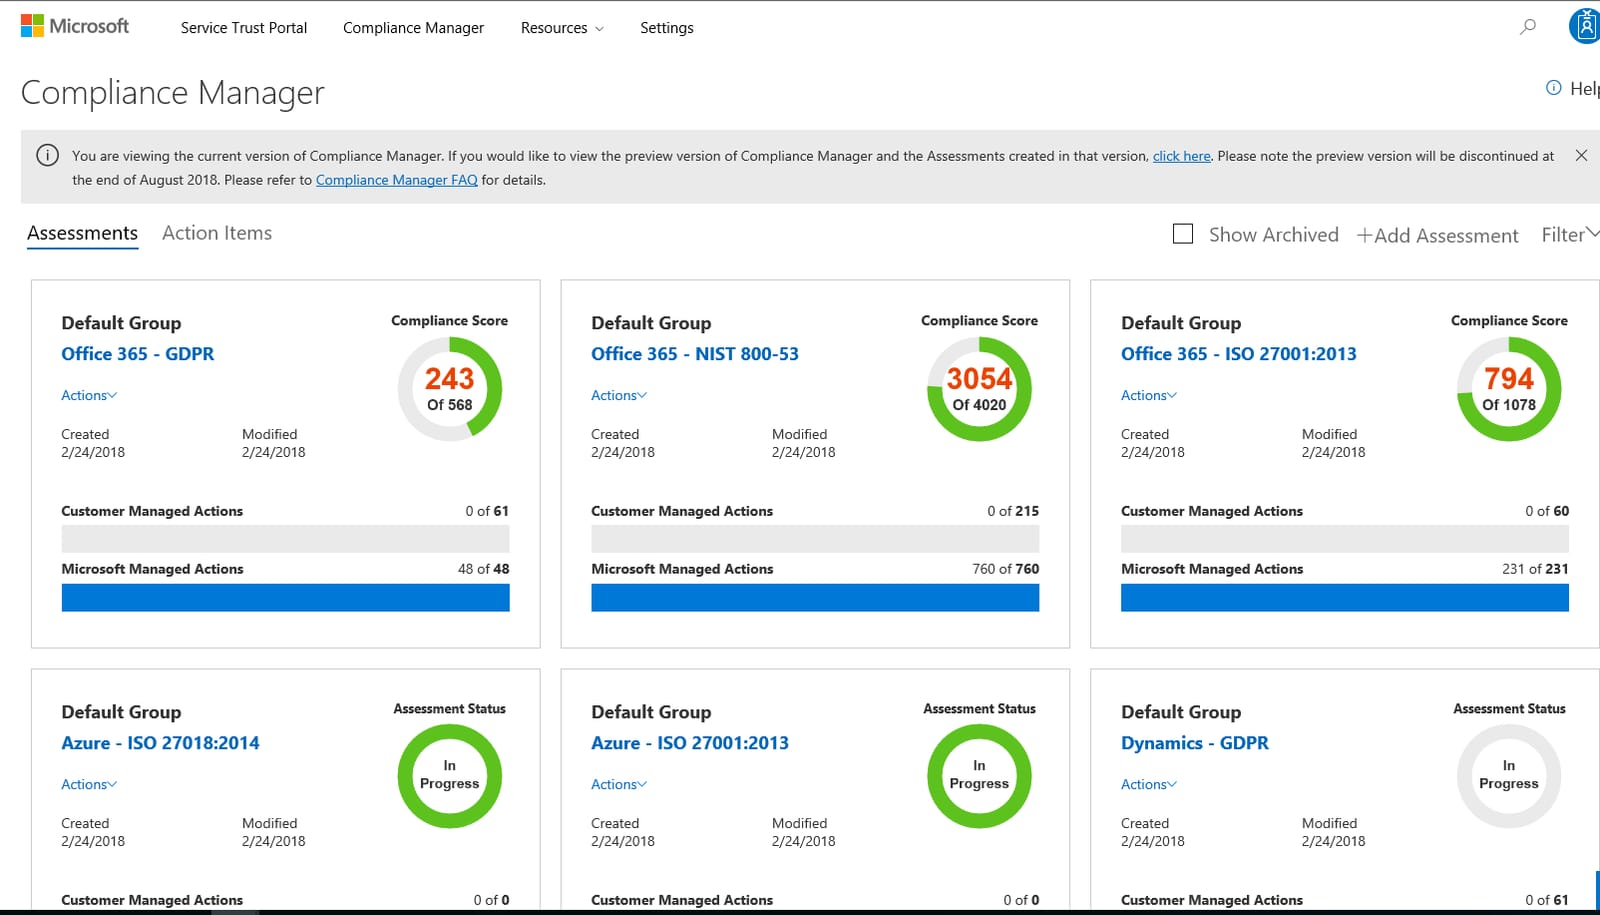Click Add Assessment
The image size is (1600, 915).
pos(1438,235)
